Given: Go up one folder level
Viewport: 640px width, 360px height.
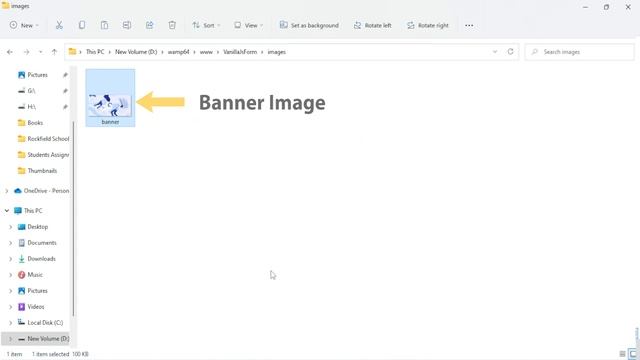Looking at the screenshot, I should coord(54,52).
